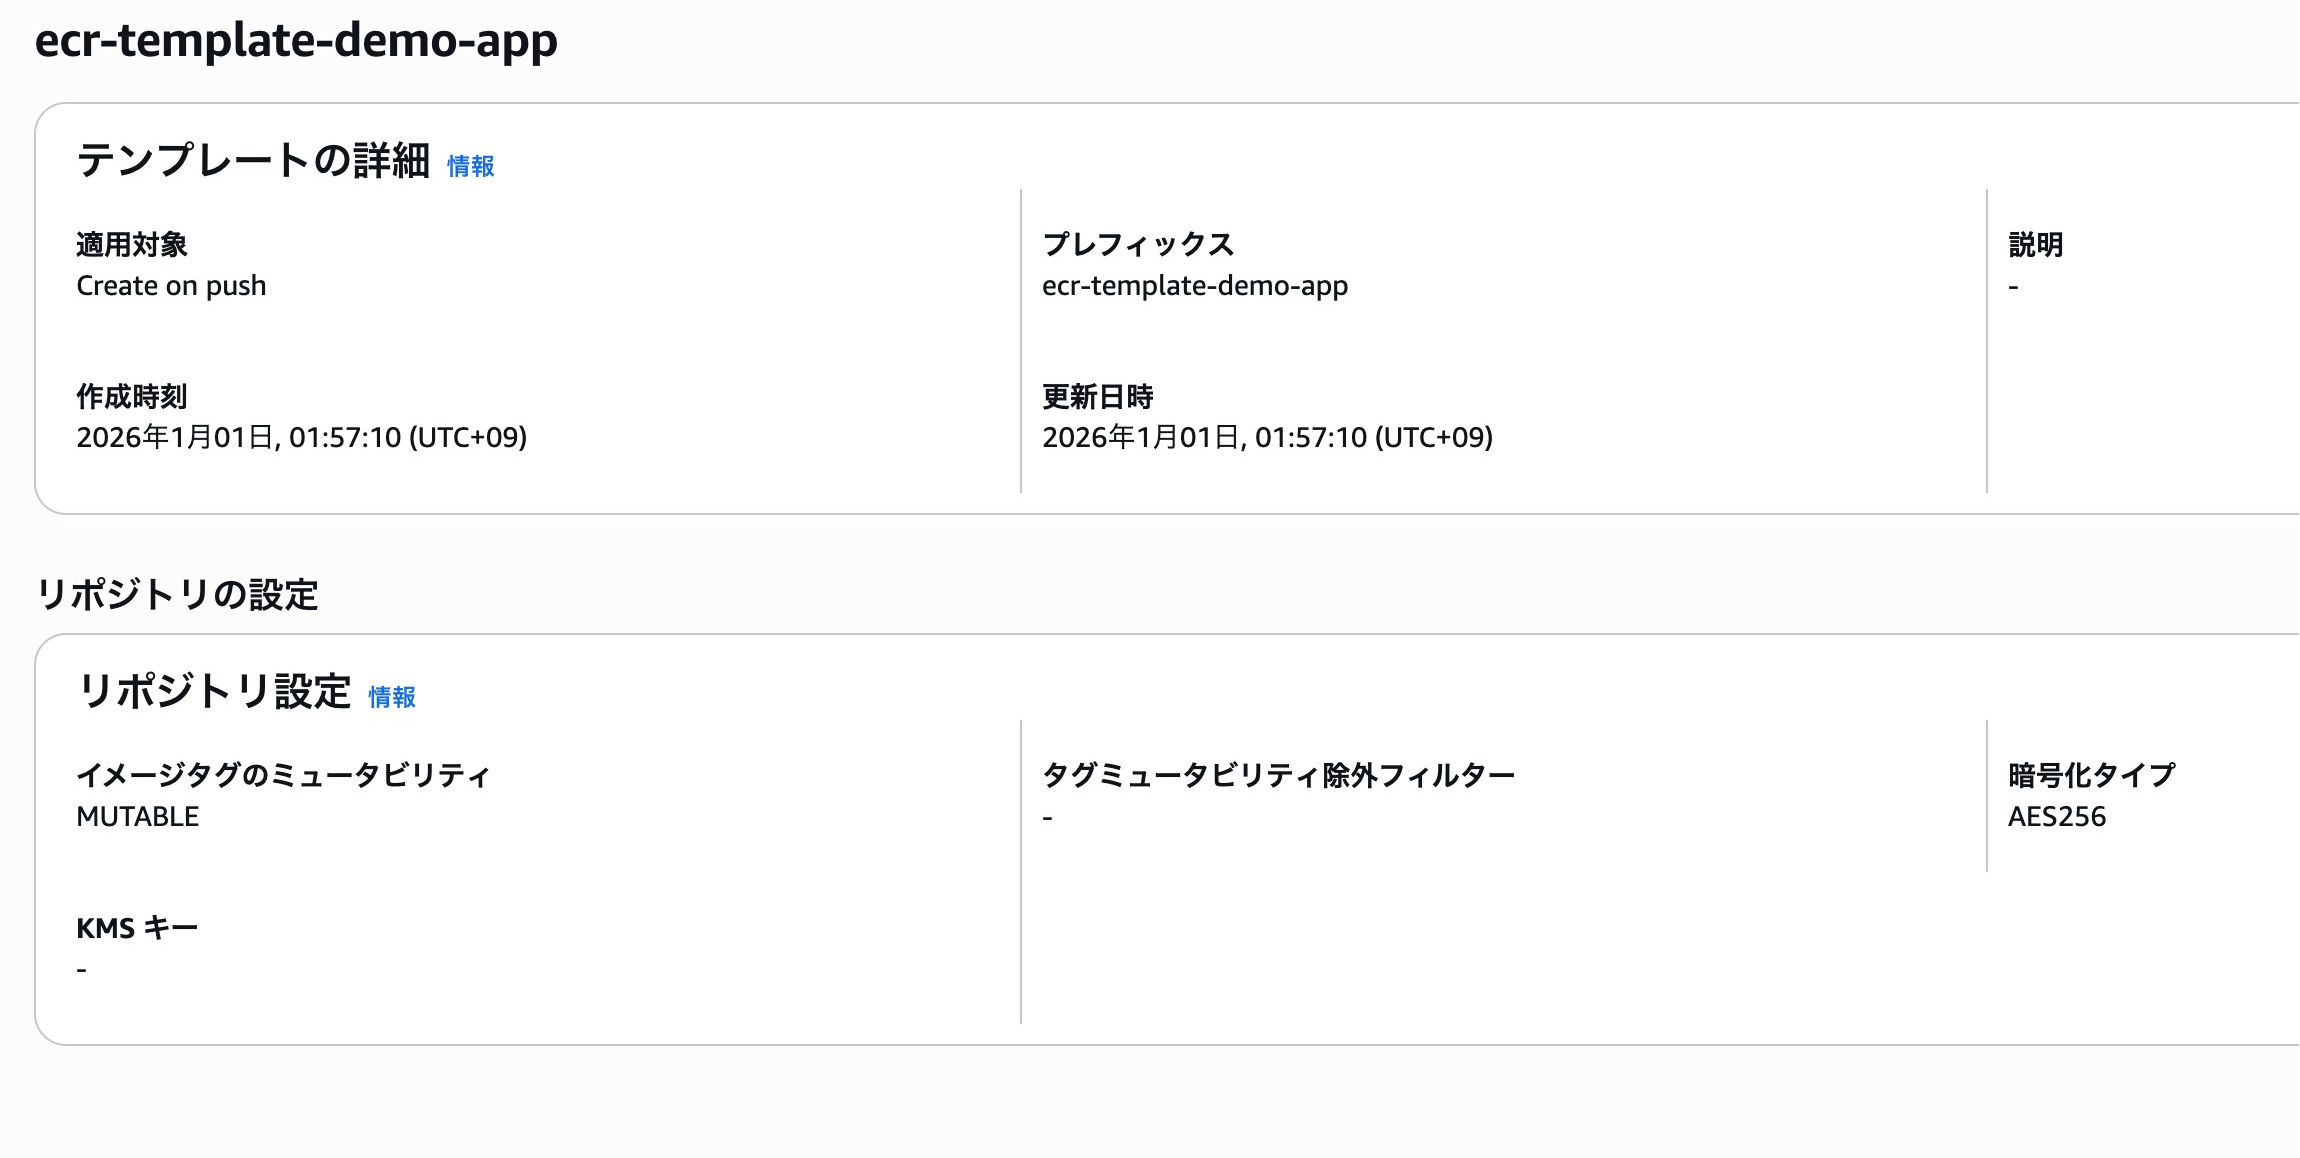Click the ecr-template-demo-app page title

tap(296, 41)
